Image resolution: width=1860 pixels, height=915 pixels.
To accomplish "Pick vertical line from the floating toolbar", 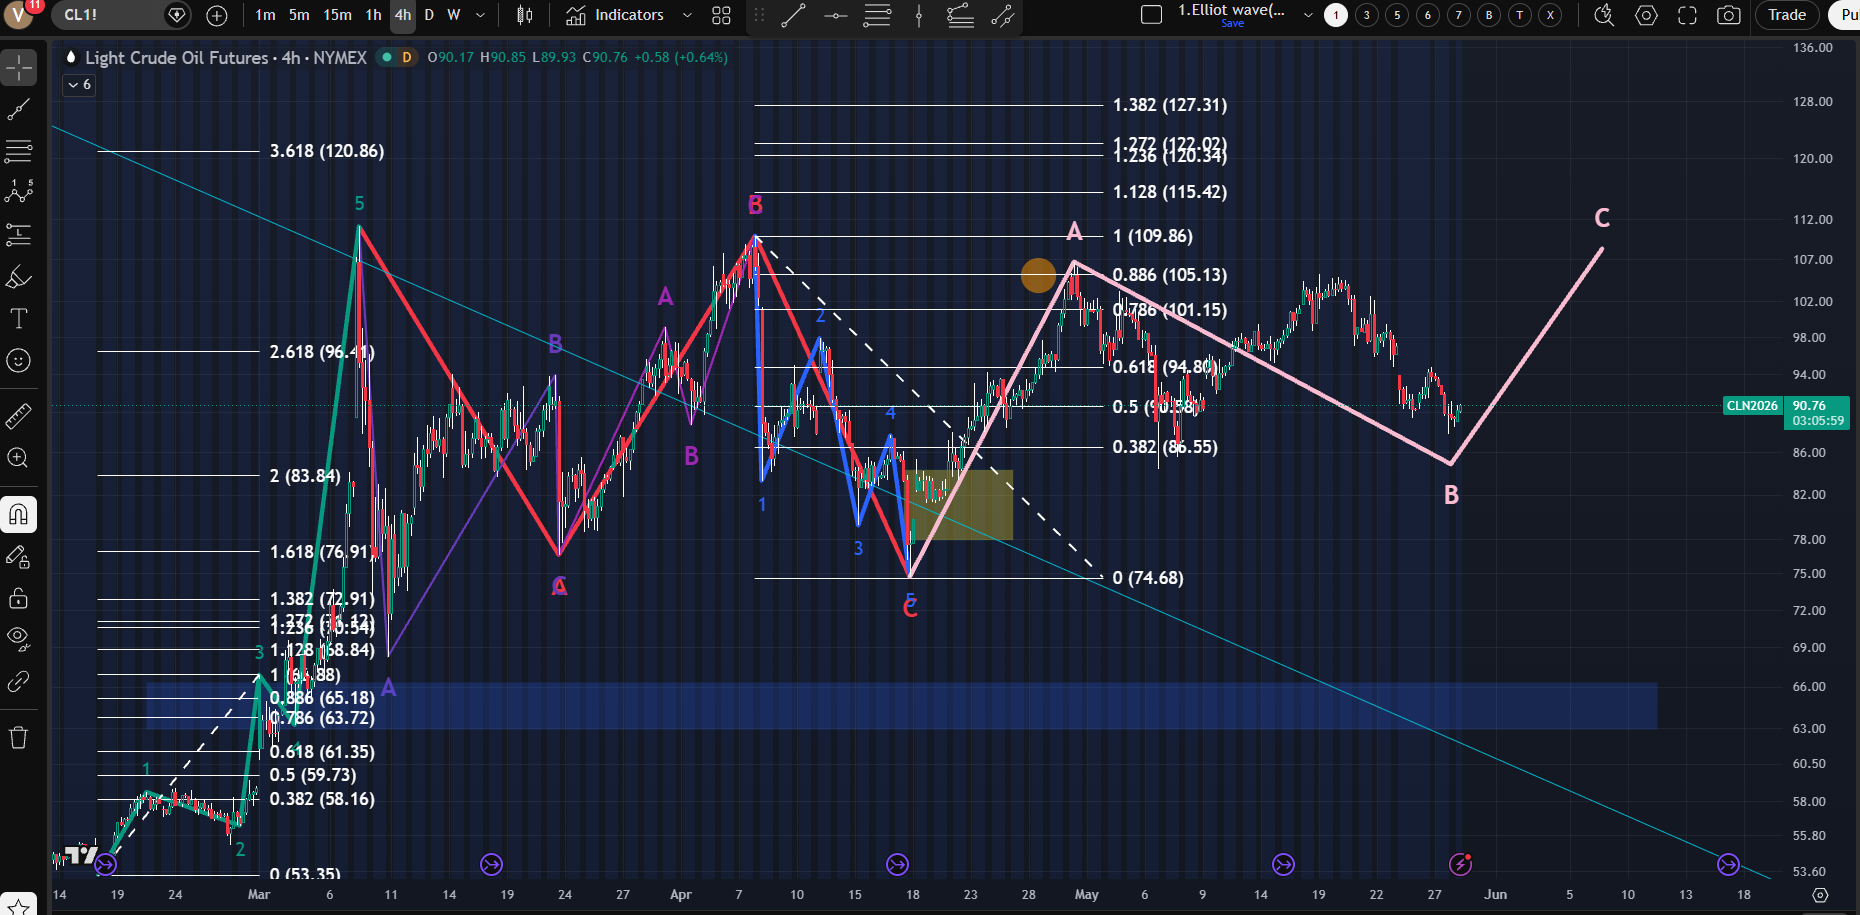I will click(919, 15).
